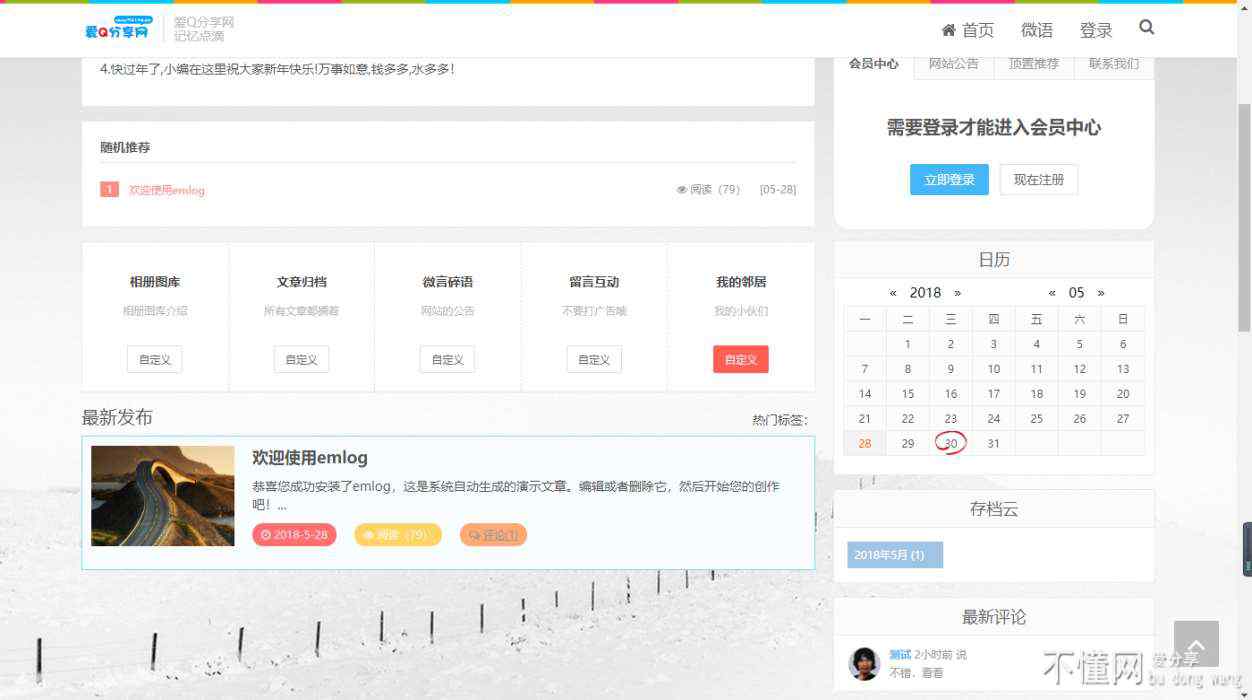
Task: Switch to the 顶置推荐 tab
Action: (x=1033, y=64)
